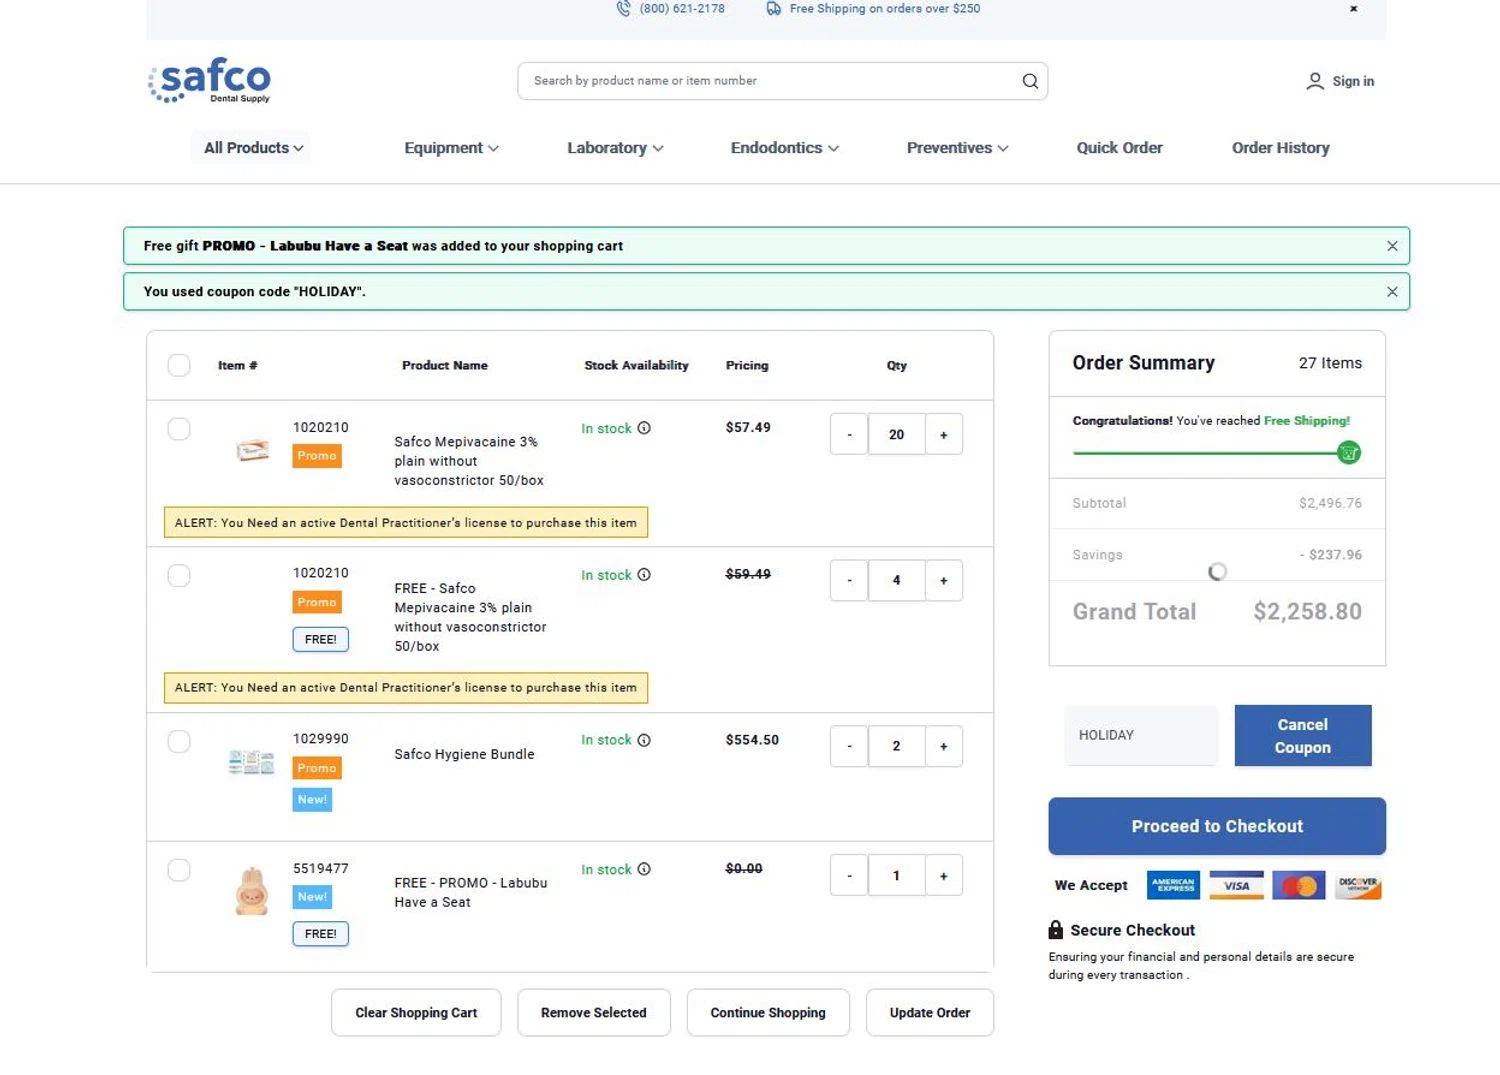Open Order History
The width and height of the screenshot is (1500, 1075).
(x=1280, y=148)
